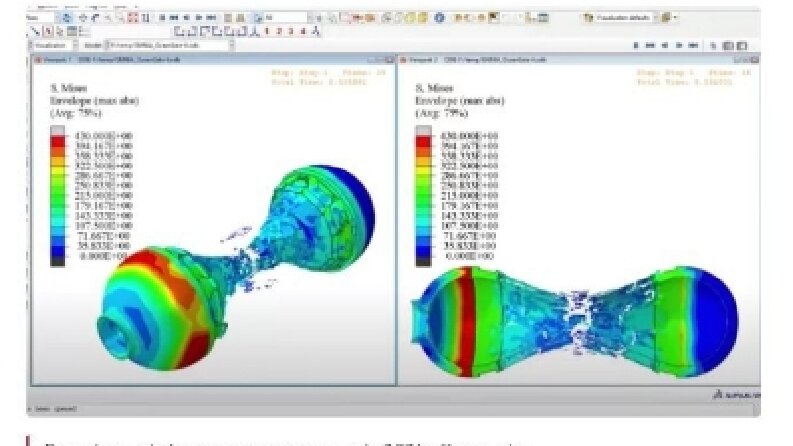Click dark blue swatch in Viewport 2 legend
This screenshot has width=793, height=446.
point(423,250)
